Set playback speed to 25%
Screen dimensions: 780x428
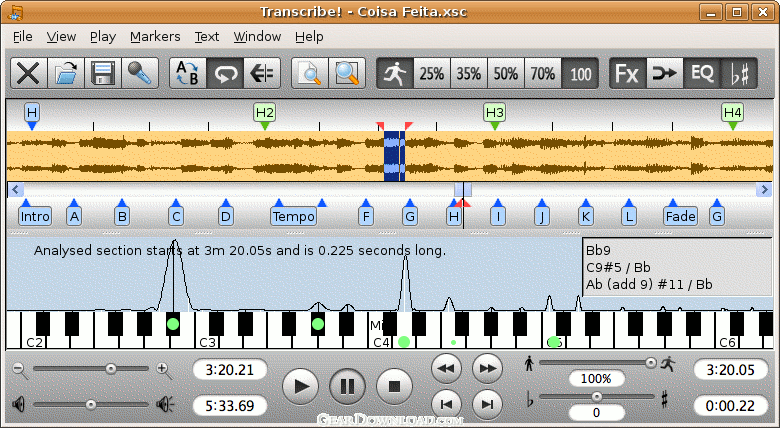[432, 74]
